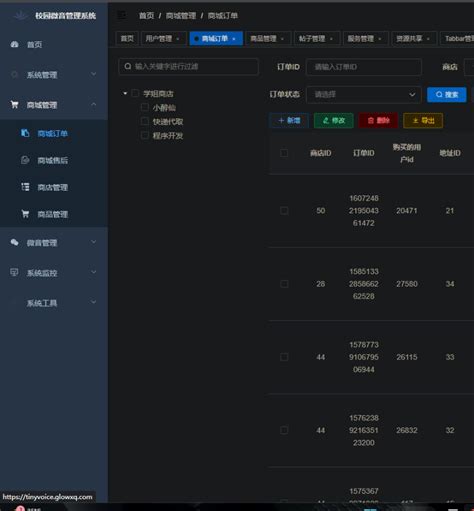Click the 小醉仙 tree item label
This screenshot has height=511, width=474.
(x=164, y=108)
